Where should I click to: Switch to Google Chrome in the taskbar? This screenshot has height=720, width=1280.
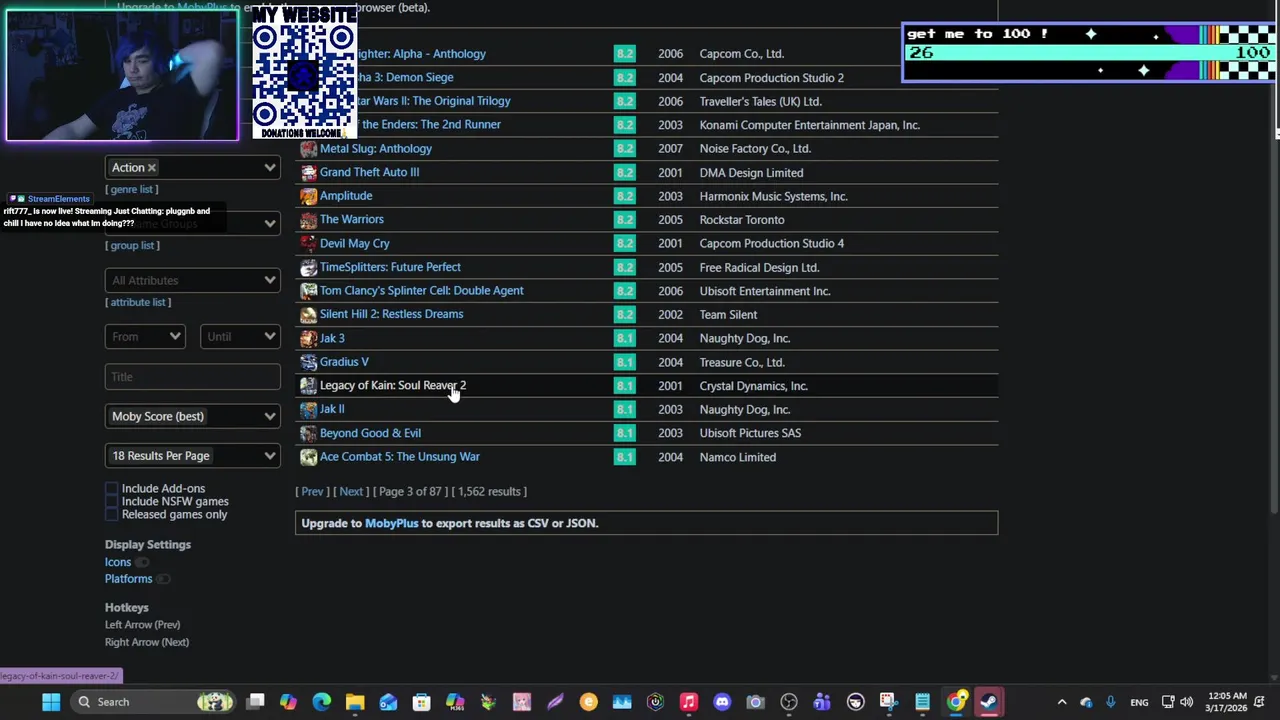point(956,702)
